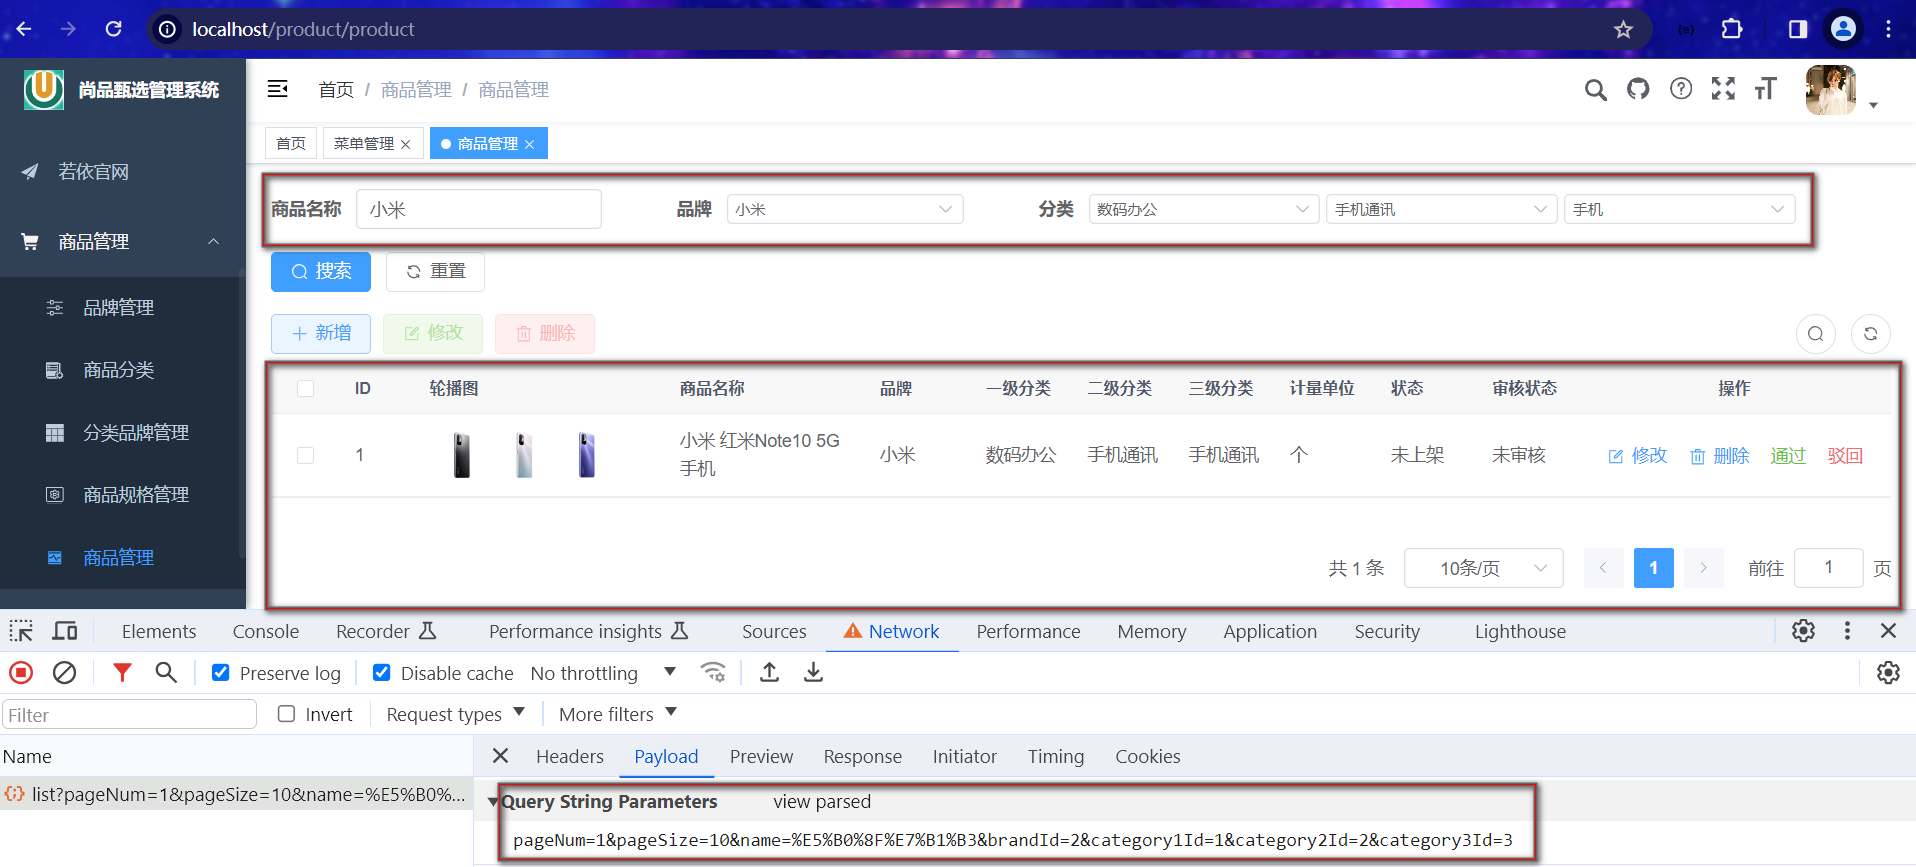Open the 手机通讯 second-level category dropdown
The height and width of the screenshot is (867, 1916).
pos(1441,209)
